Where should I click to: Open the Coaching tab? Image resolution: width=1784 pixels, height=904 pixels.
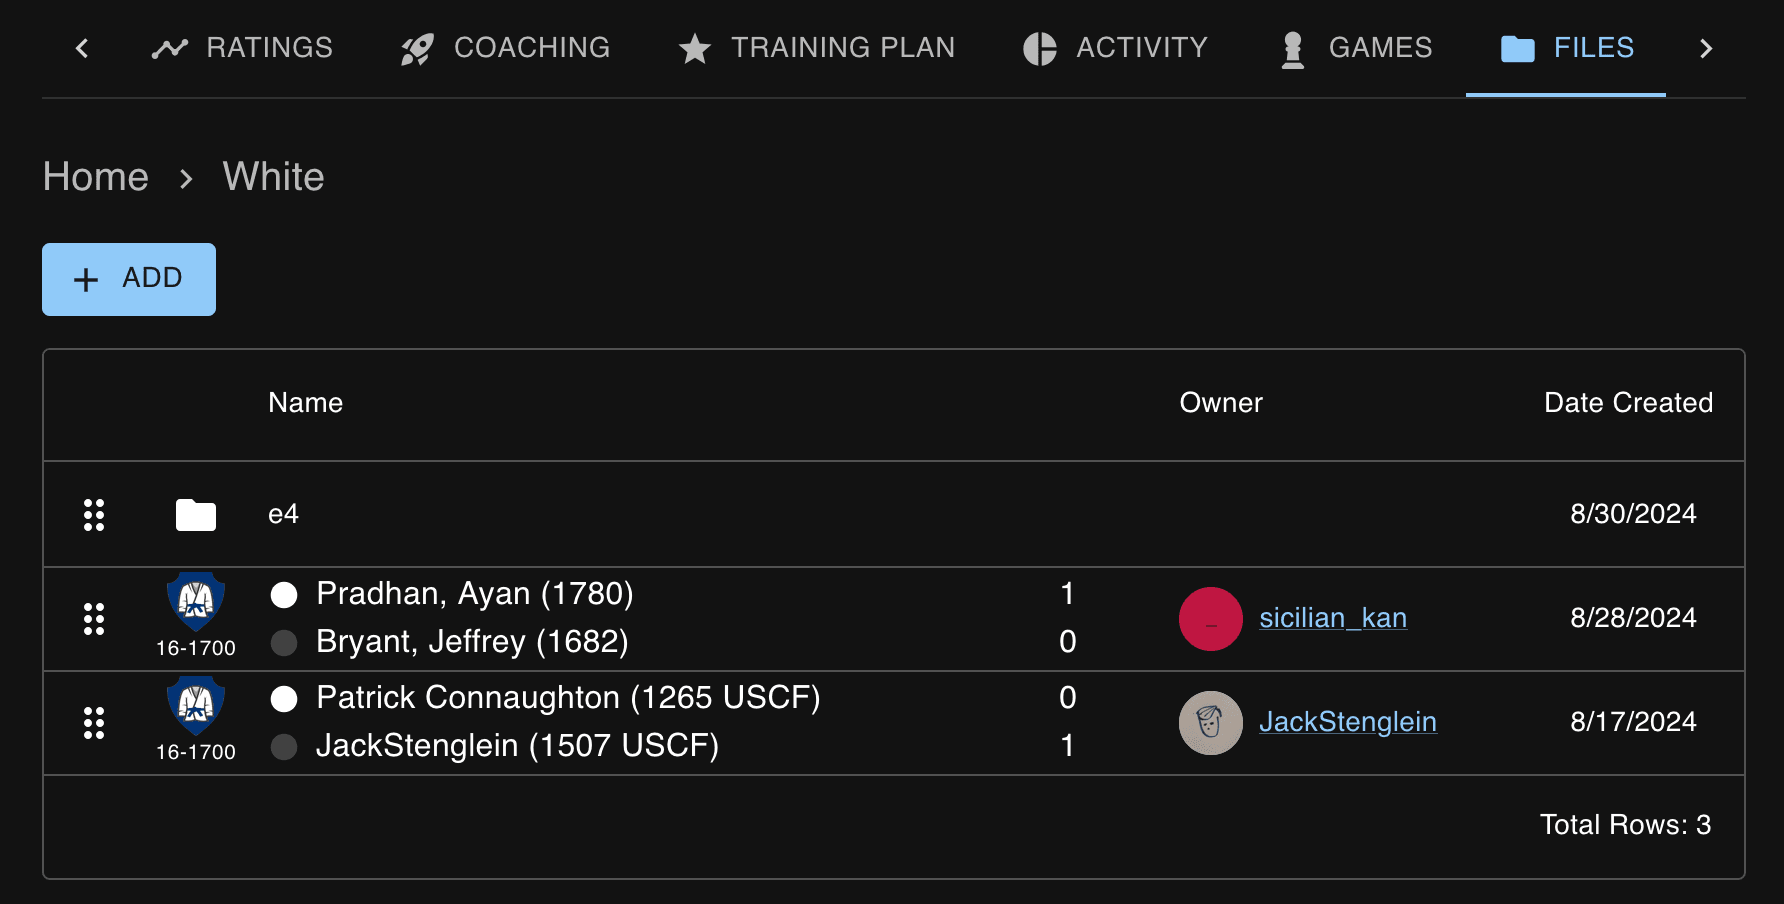(x=505, y=48)
